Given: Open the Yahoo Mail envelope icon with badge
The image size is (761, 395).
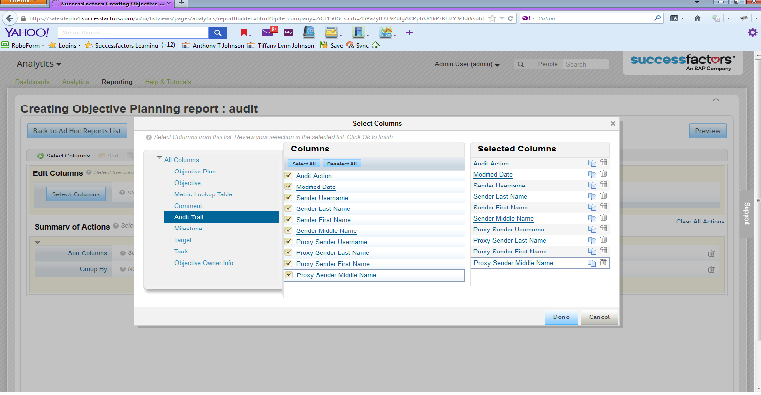Looking at the screenshot, I should (269, 32).
